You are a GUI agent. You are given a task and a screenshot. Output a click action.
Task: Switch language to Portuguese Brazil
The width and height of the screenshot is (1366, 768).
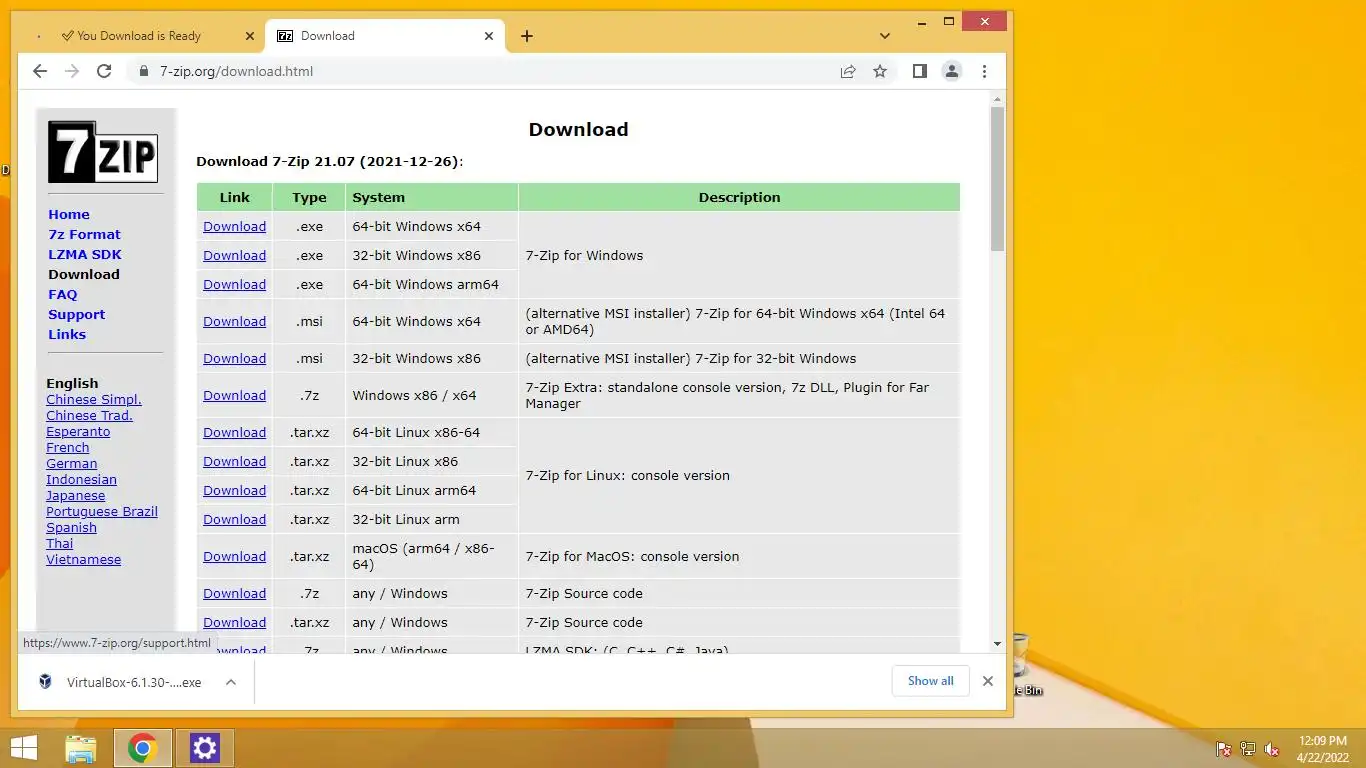(x=102, y=511)
